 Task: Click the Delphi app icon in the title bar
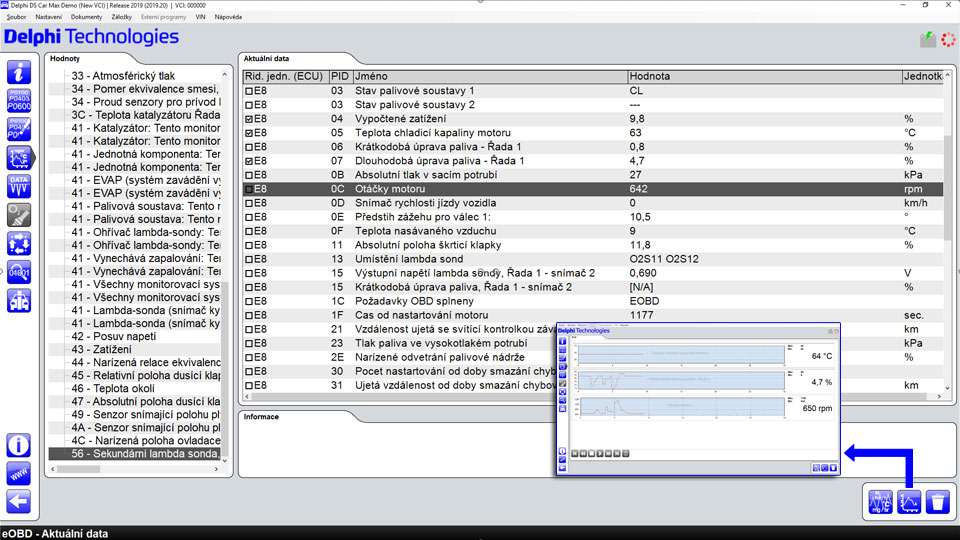pyautogui.click(x=5, y=5)
